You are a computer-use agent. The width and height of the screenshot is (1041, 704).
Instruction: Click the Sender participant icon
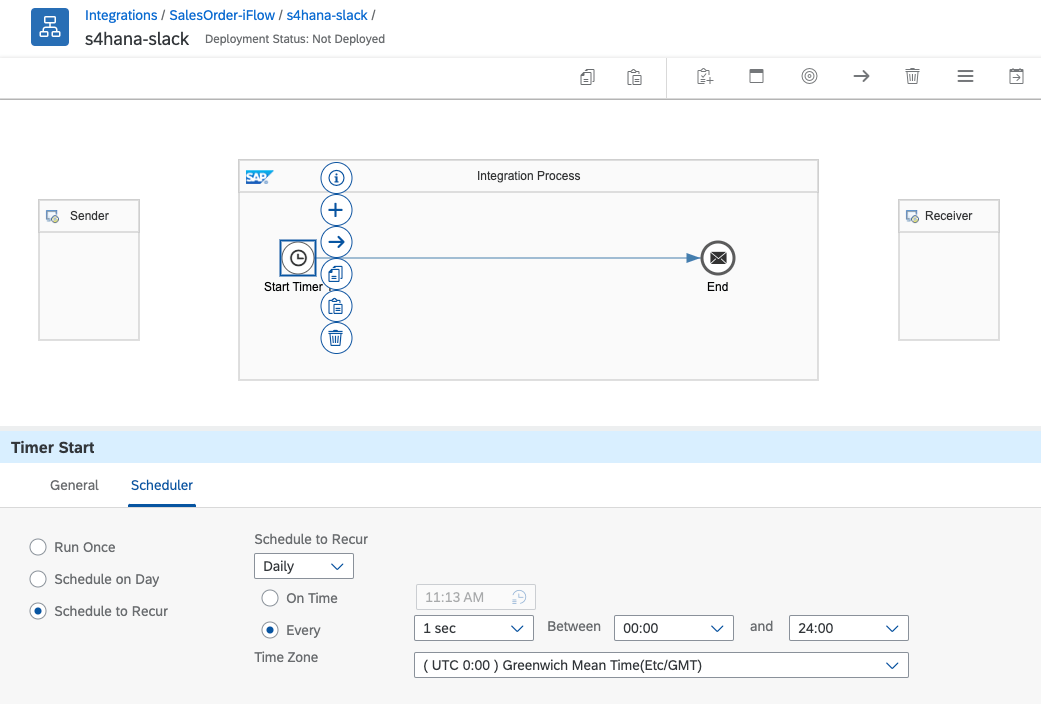pos(52,217)
